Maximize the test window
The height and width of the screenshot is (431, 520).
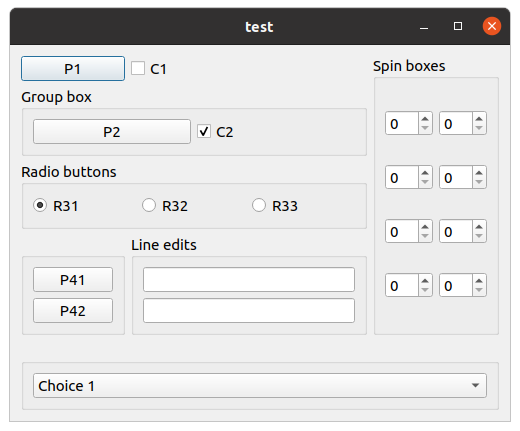(458, 26)
